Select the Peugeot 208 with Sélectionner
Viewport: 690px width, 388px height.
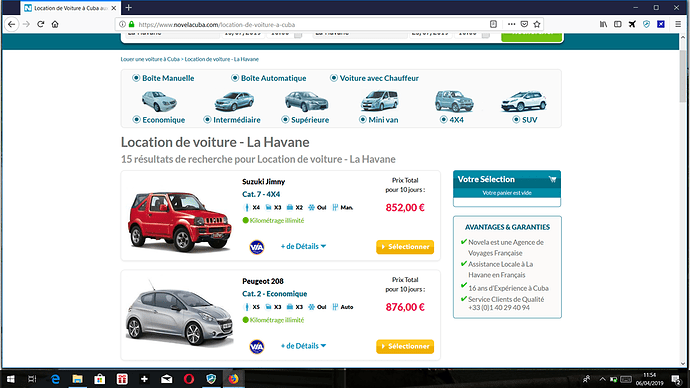pyautogui.click(x=405, y=346)
